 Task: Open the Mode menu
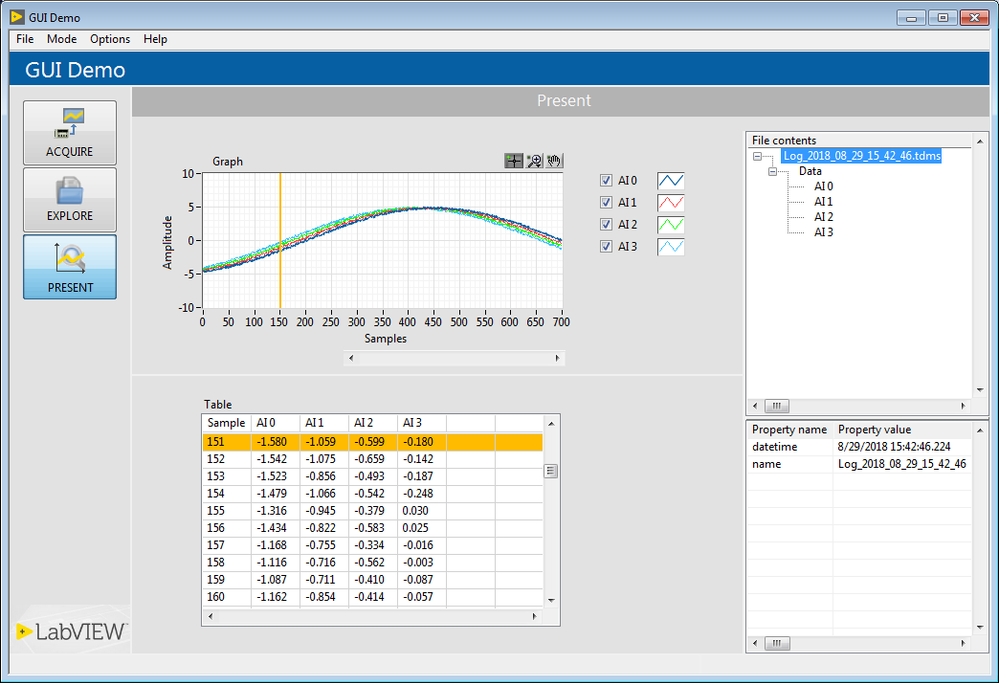tap(62, 39)
